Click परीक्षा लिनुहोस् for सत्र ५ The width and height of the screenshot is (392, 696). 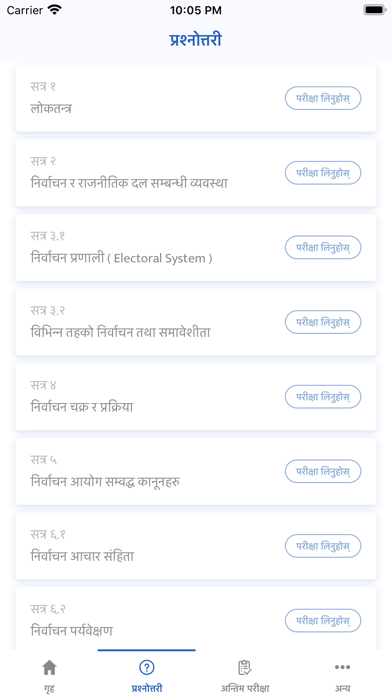[323, 471]
